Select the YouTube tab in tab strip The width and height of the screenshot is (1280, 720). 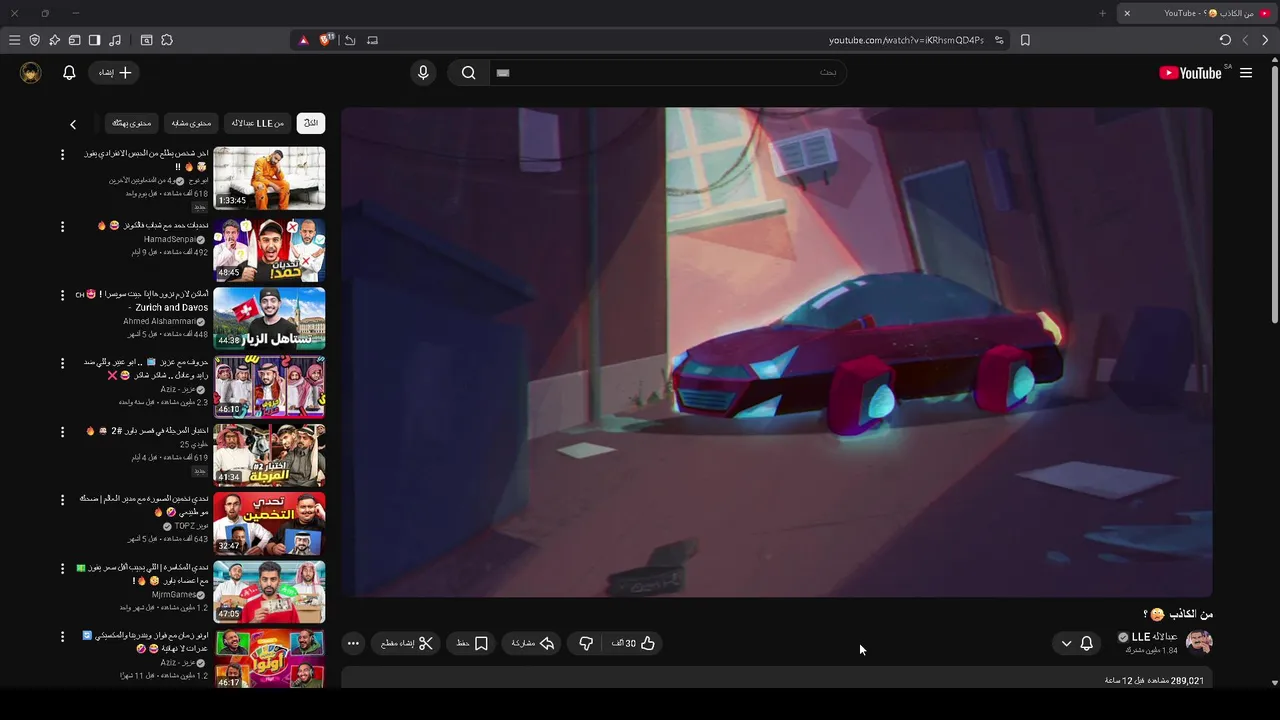point(1197,13)
